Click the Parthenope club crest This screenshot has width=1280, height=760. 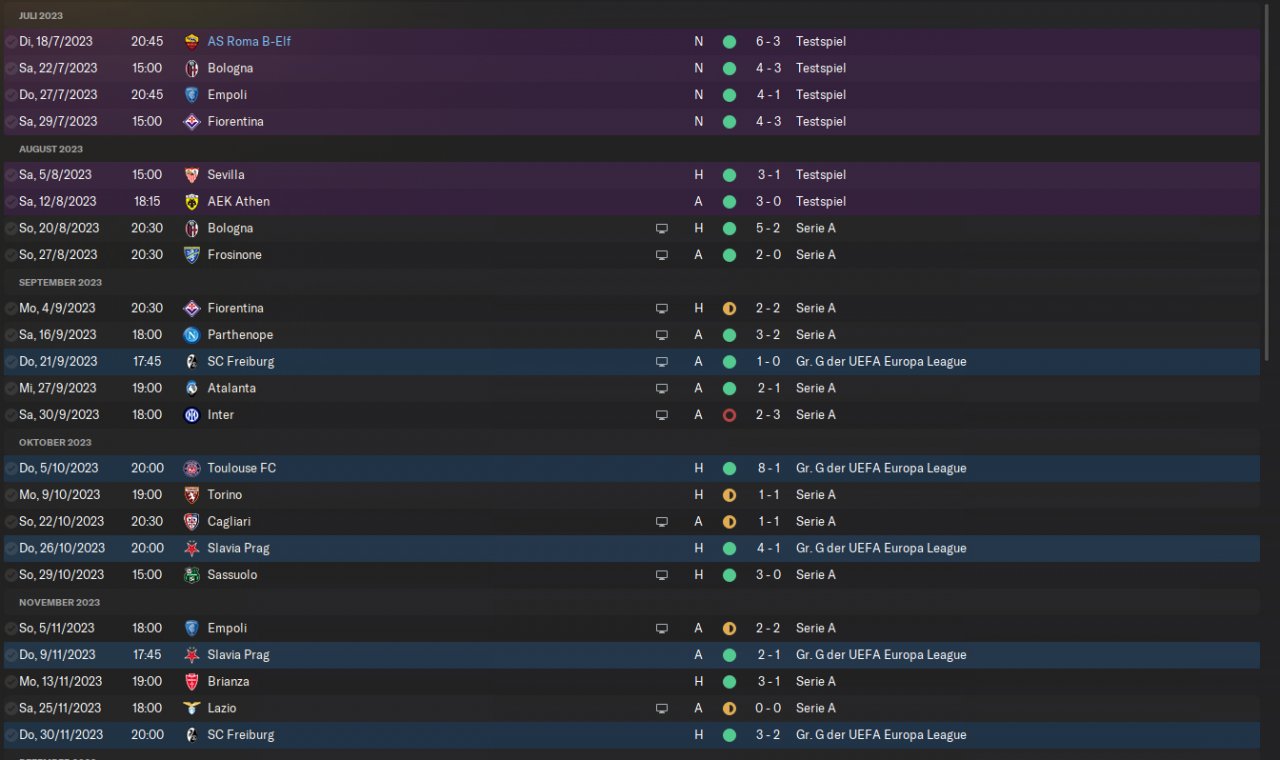pyautogui.click(x=192, y=335)
